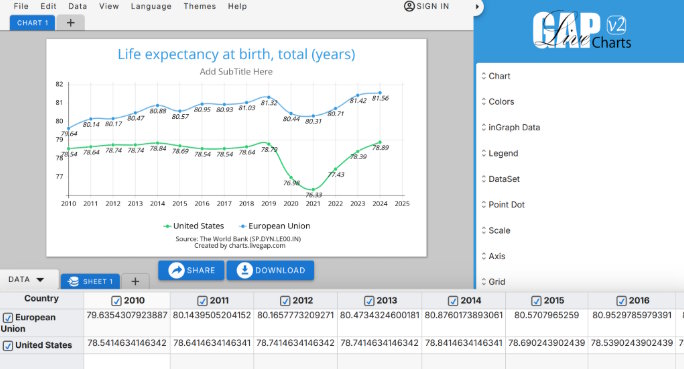Open the View menu
The width and height of the screenshot is (684, 369).
109,6
